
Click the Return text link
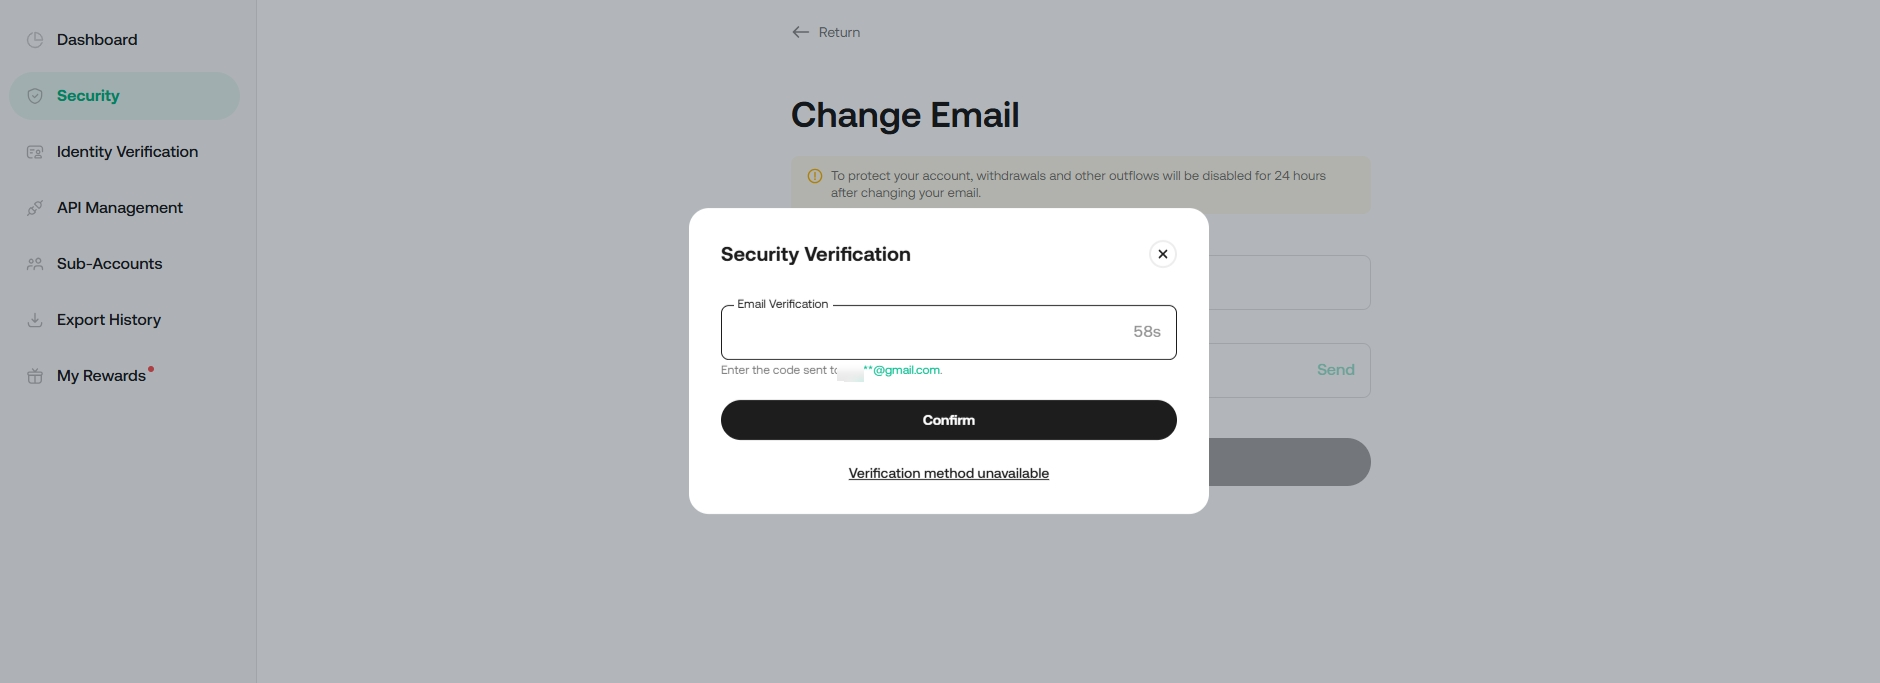(839, 32)
